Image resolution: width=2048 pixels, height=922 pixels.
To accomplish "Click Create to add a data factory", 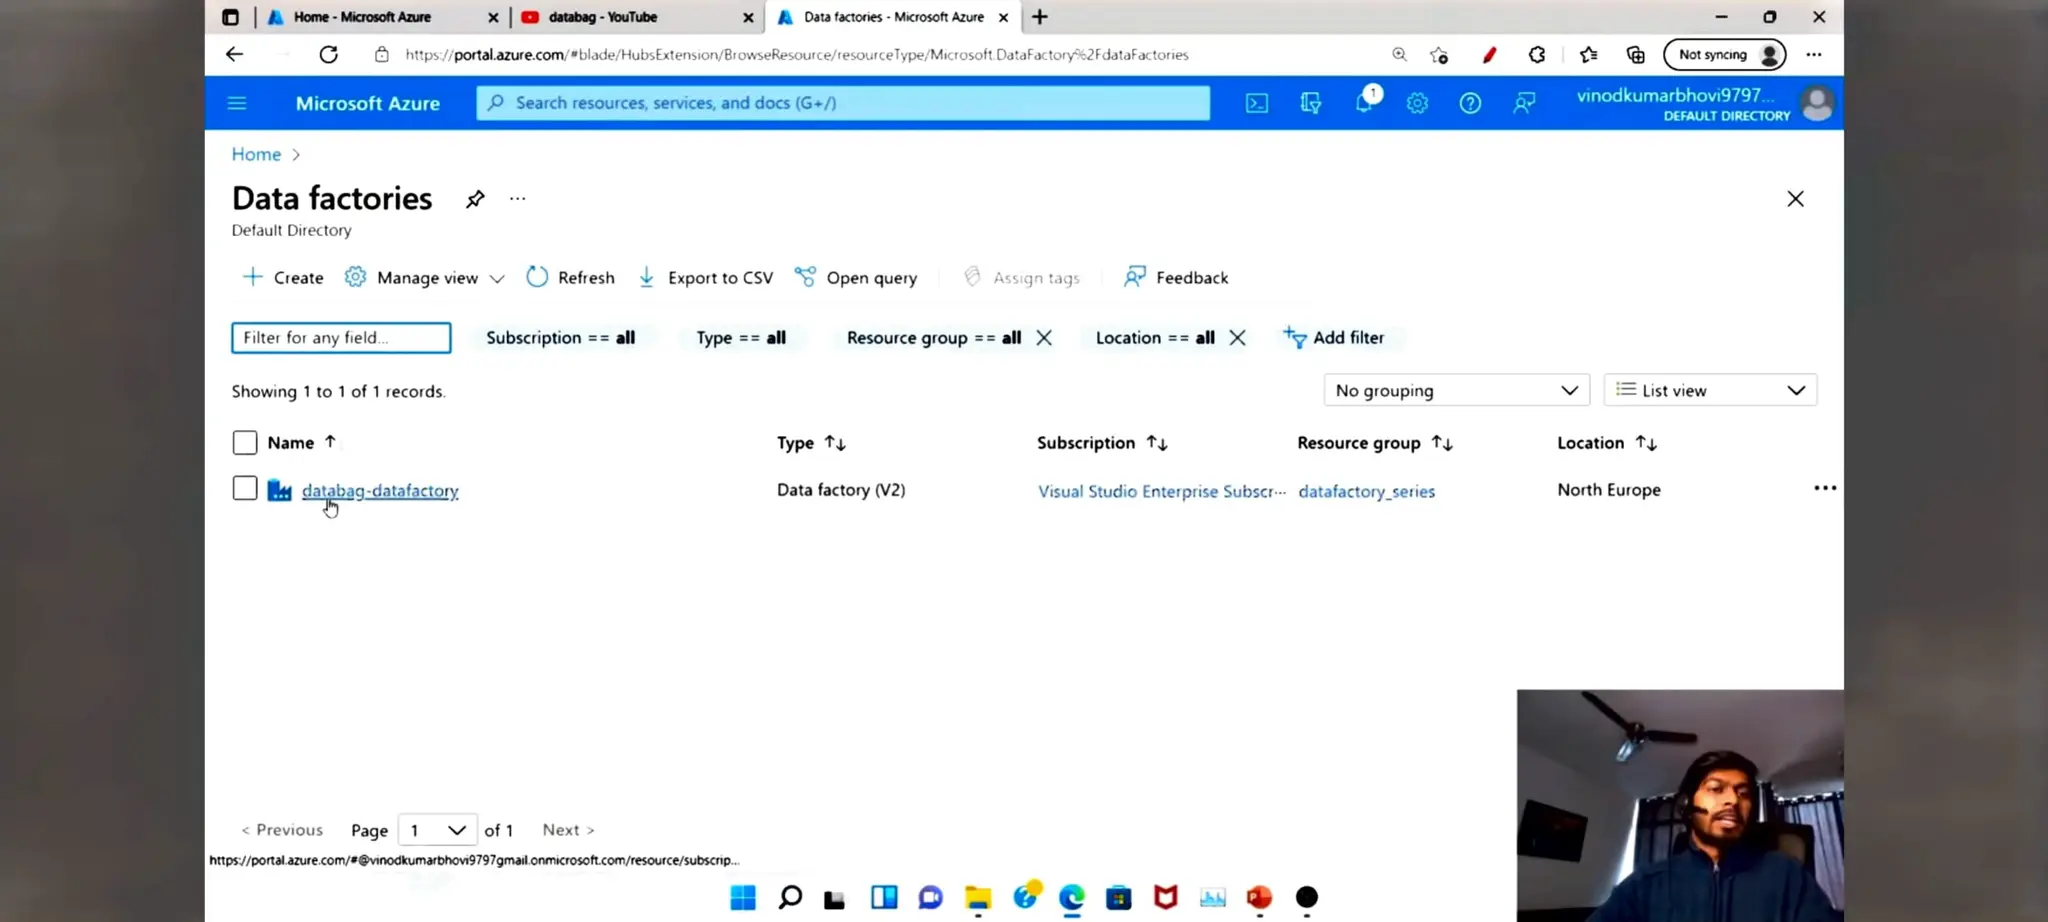I will (x=283, y=278).
